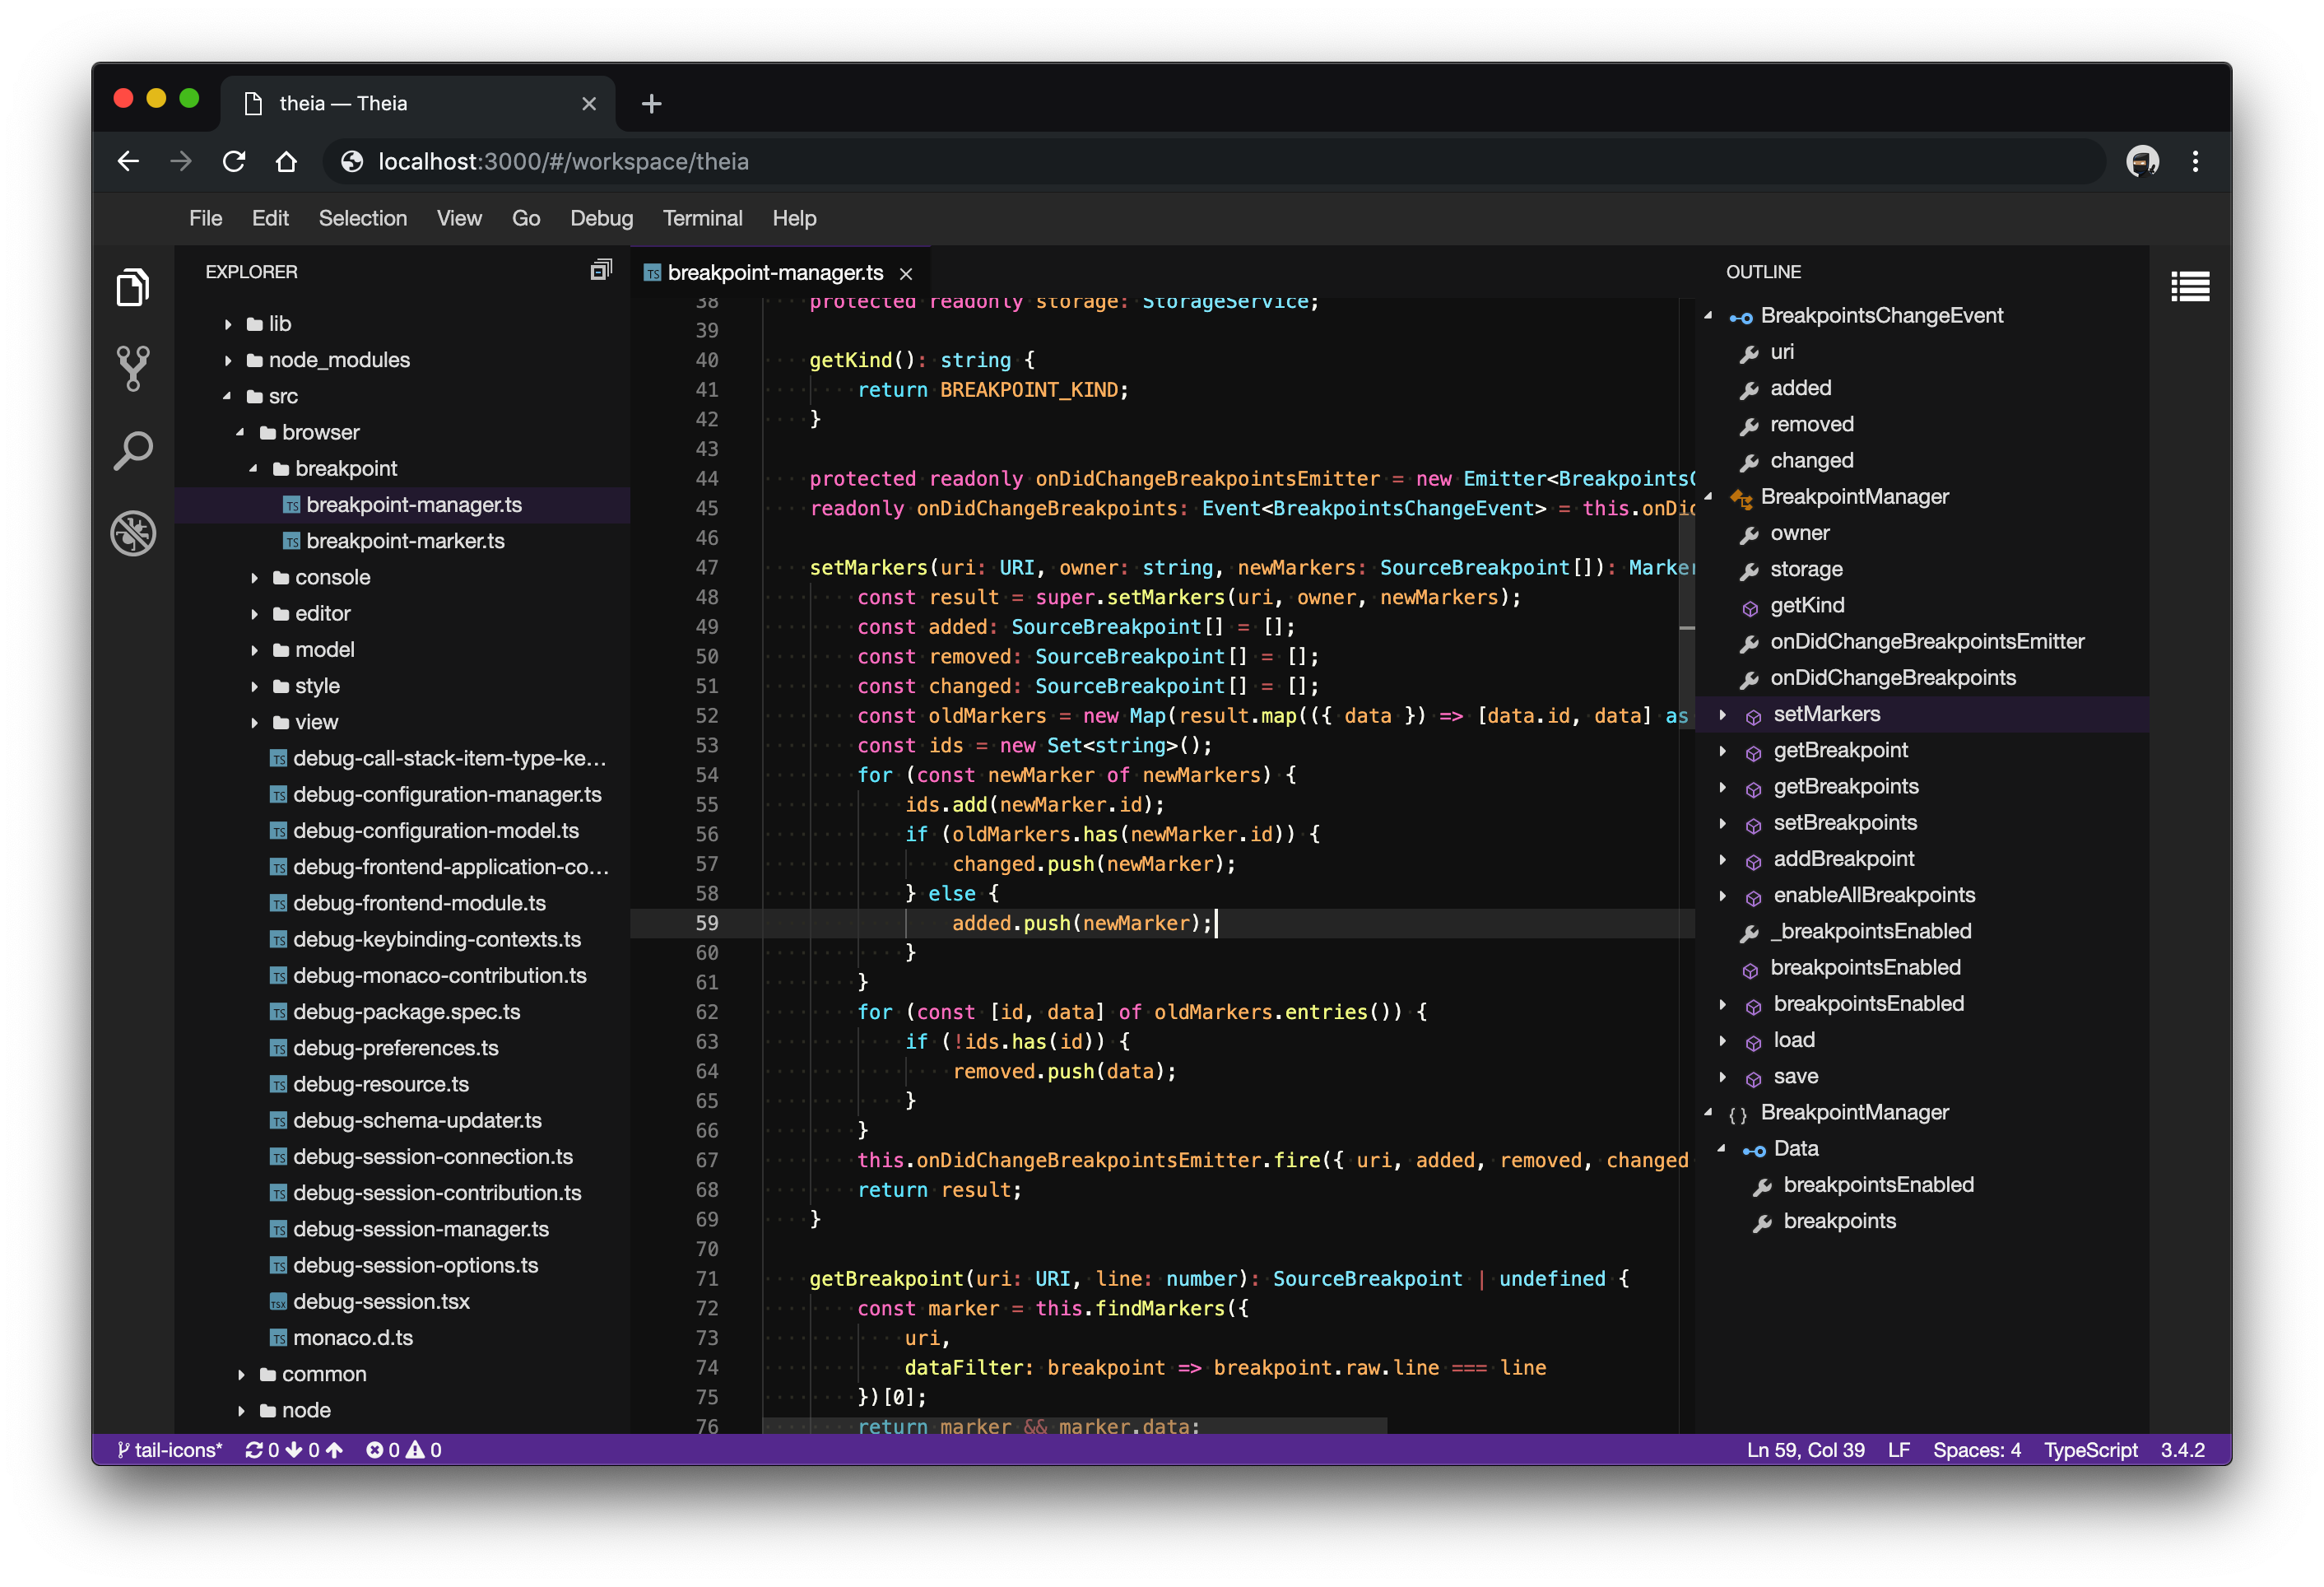The height and width of the screenshot is (1587, 2324).
Task: Collapse the breakpoint folder
Action: (x=254, y=468)
